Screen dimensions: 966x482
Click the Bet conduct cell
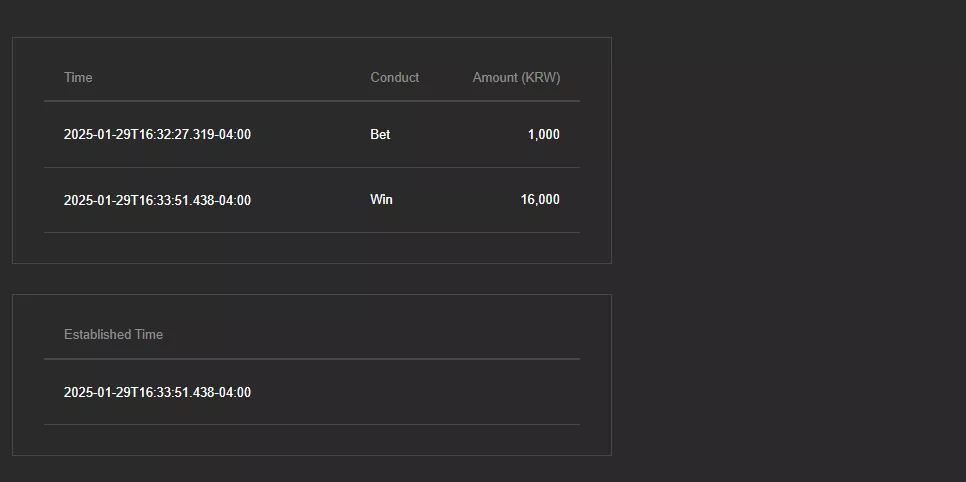tap(380, 134)
